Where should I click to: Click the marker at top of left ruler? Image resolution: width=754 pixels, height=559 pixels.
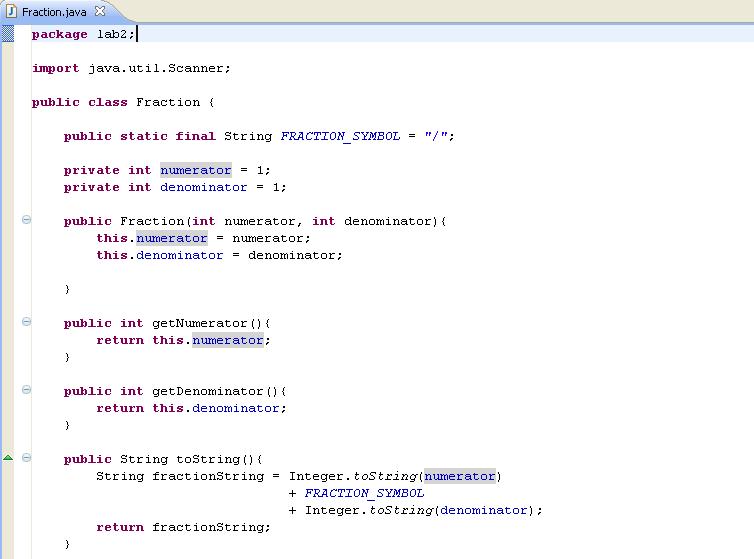pyautogui.click(x=8, y=34)
